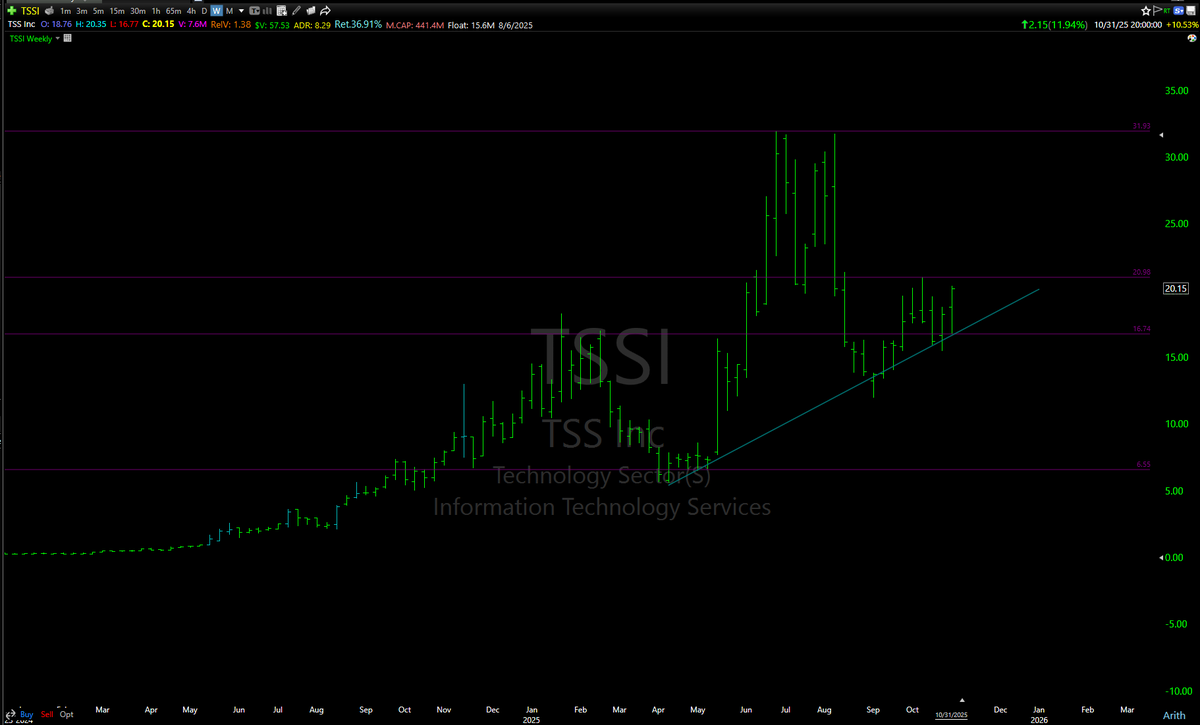This screenshot has height=725, width=1200.
Task: Click the 10/31/2025 date marker on time axis
Action: click(x=951, y=715)
